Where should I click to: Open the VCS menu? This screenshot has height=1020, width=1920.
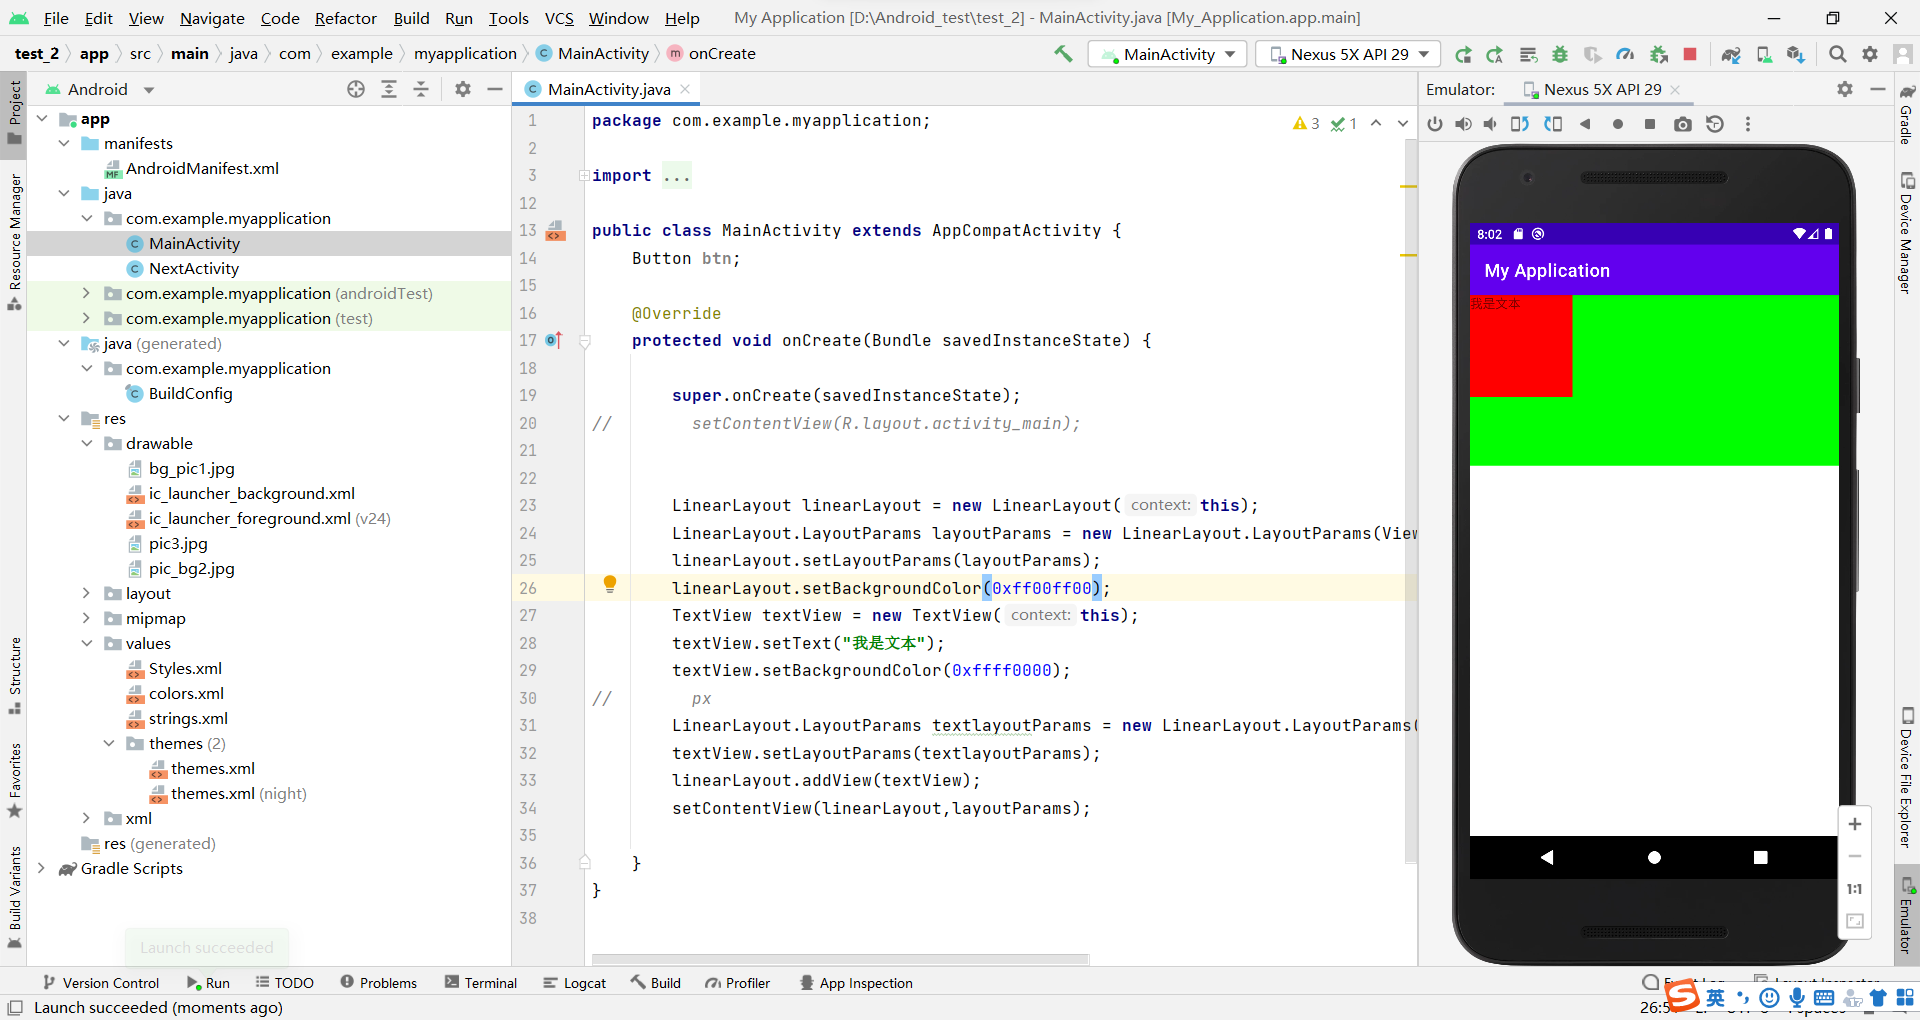pos(558,18)
